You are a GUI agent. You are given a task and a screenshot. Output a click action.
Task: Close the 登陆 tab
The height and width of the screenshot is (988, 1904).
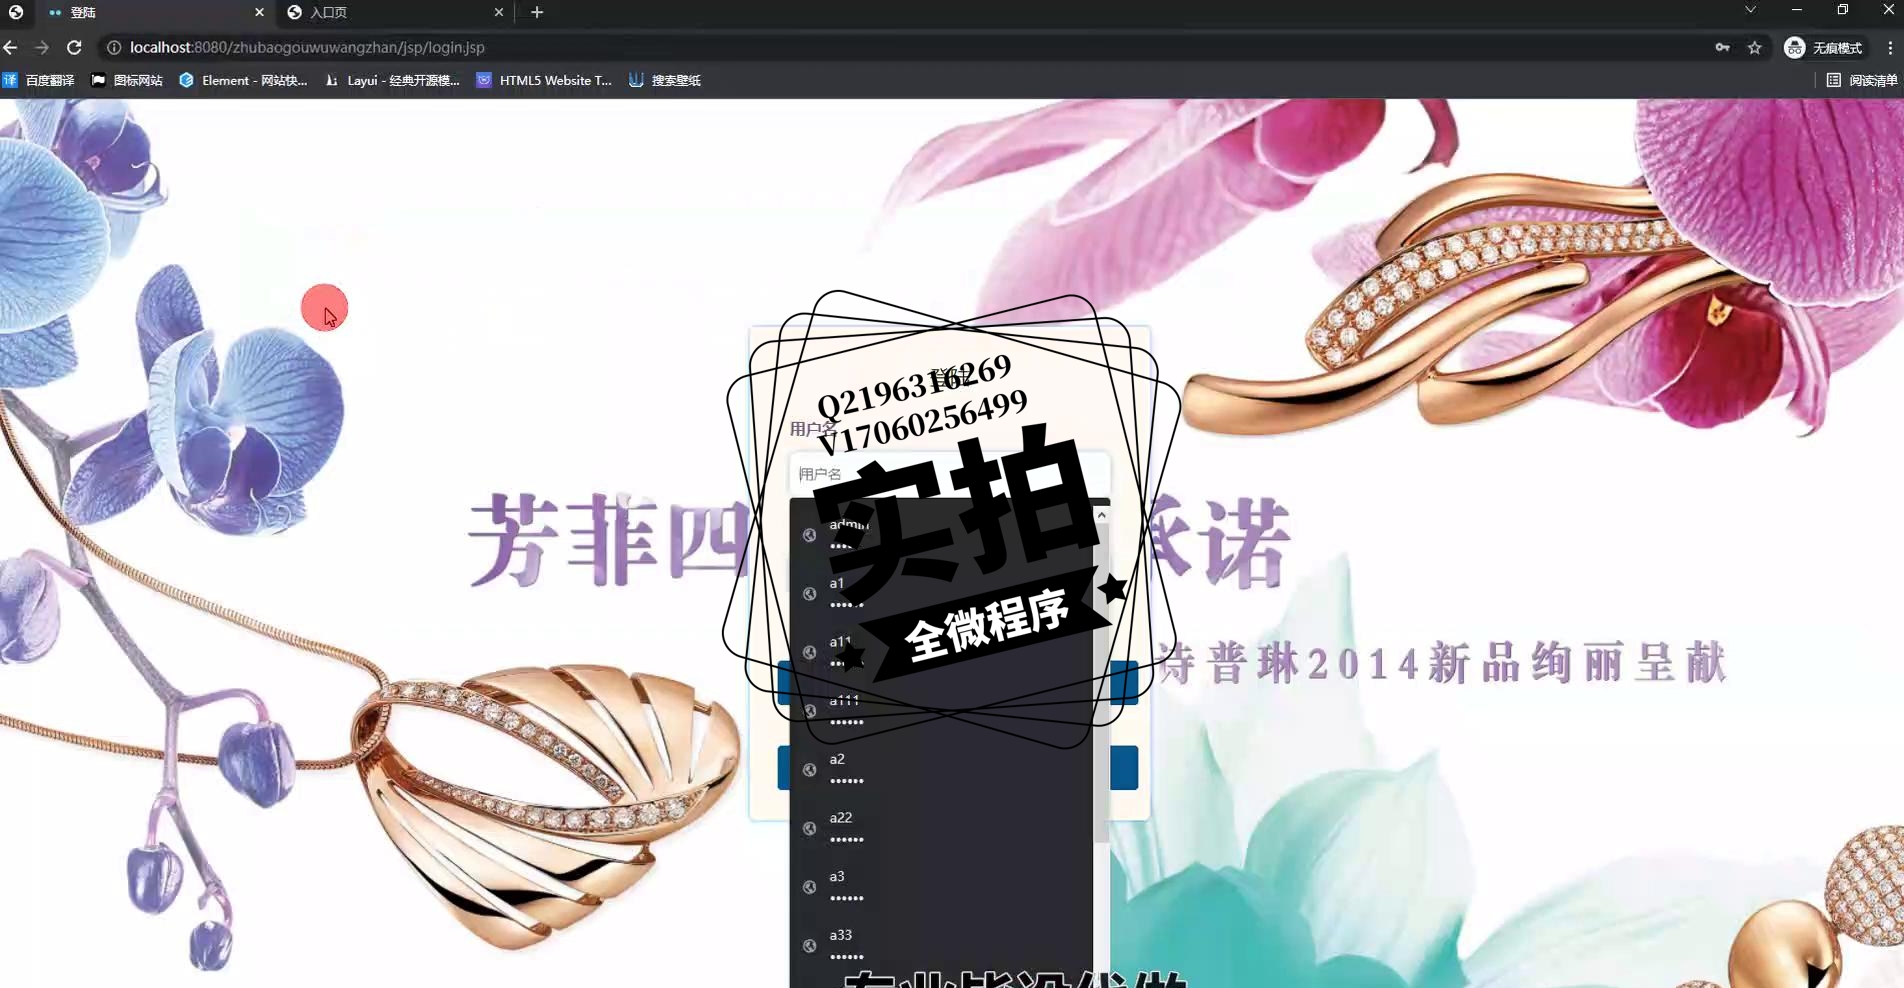click(259, 12)
